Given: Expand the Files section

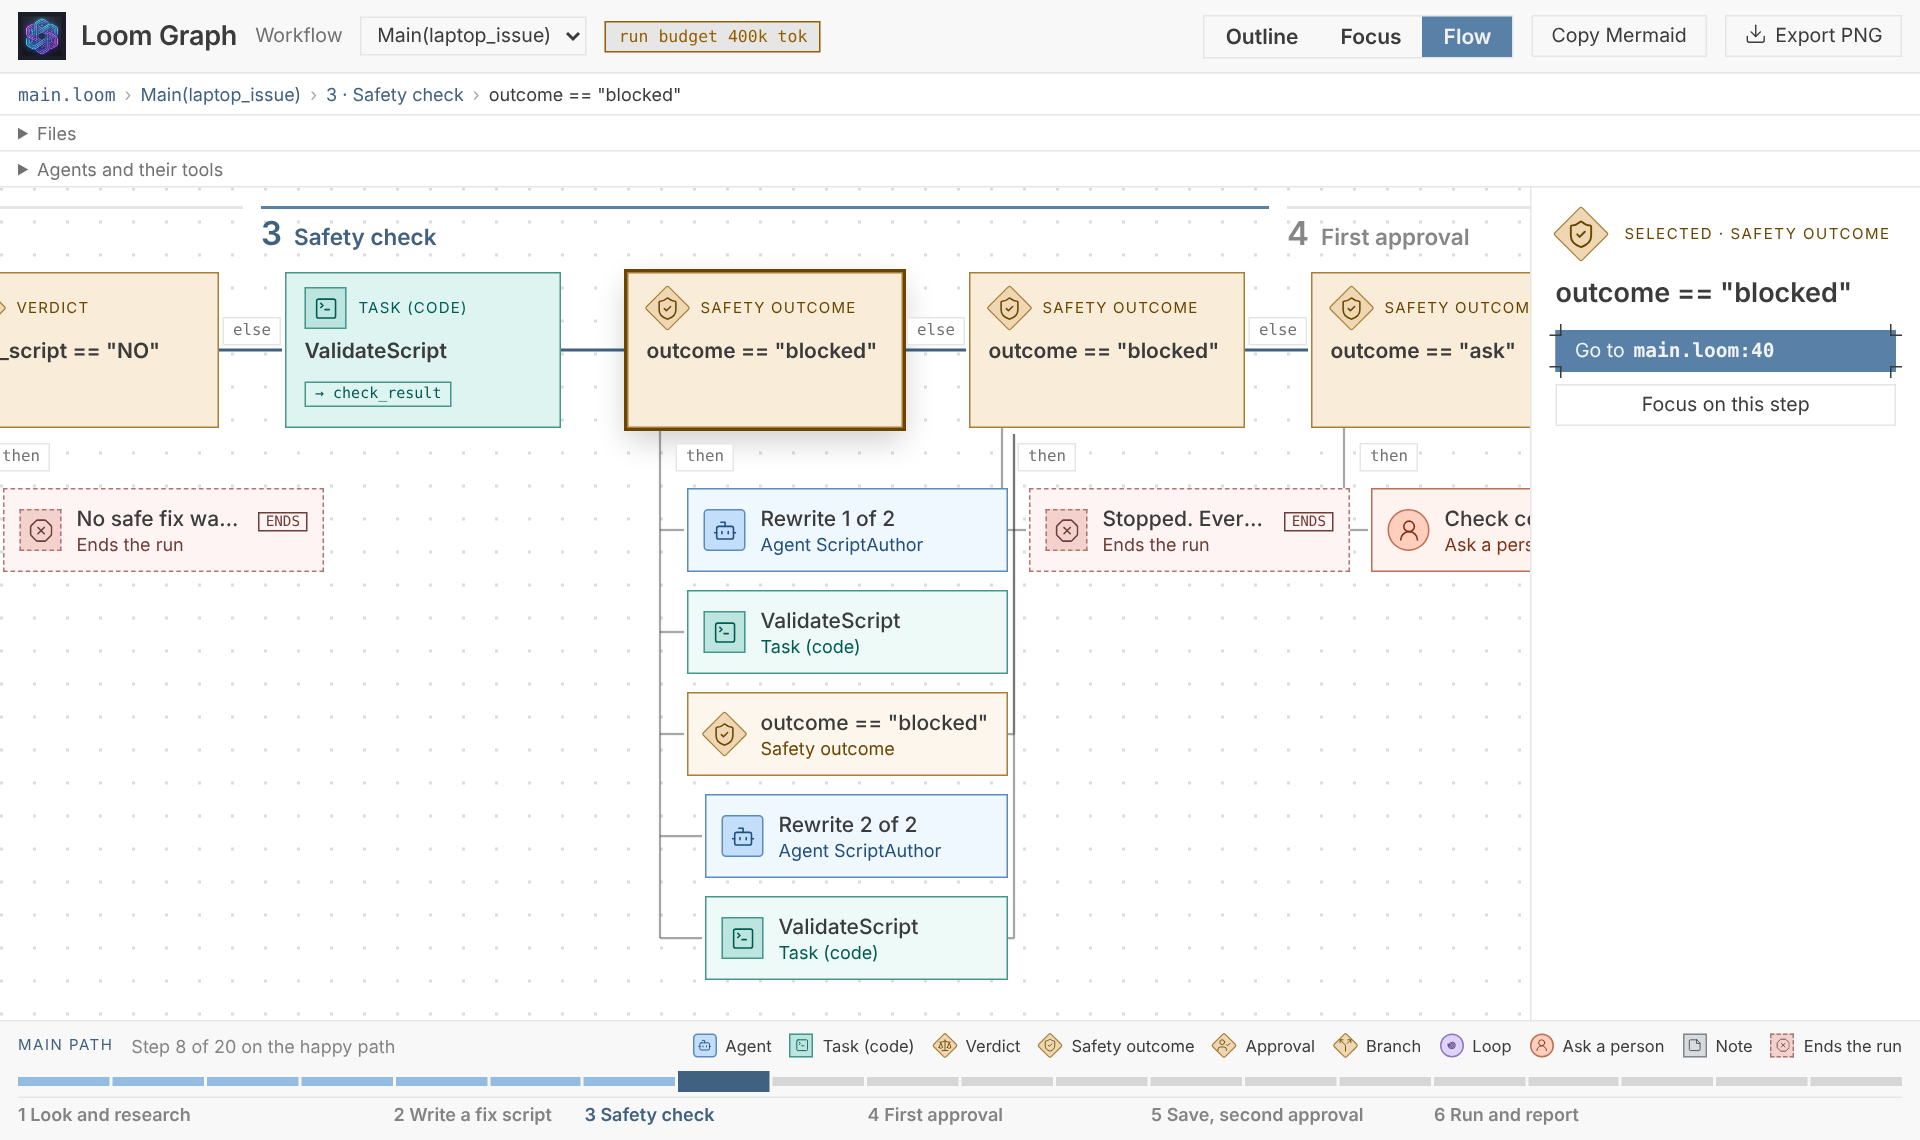Looking at the screenshot, I should point(47,134).
